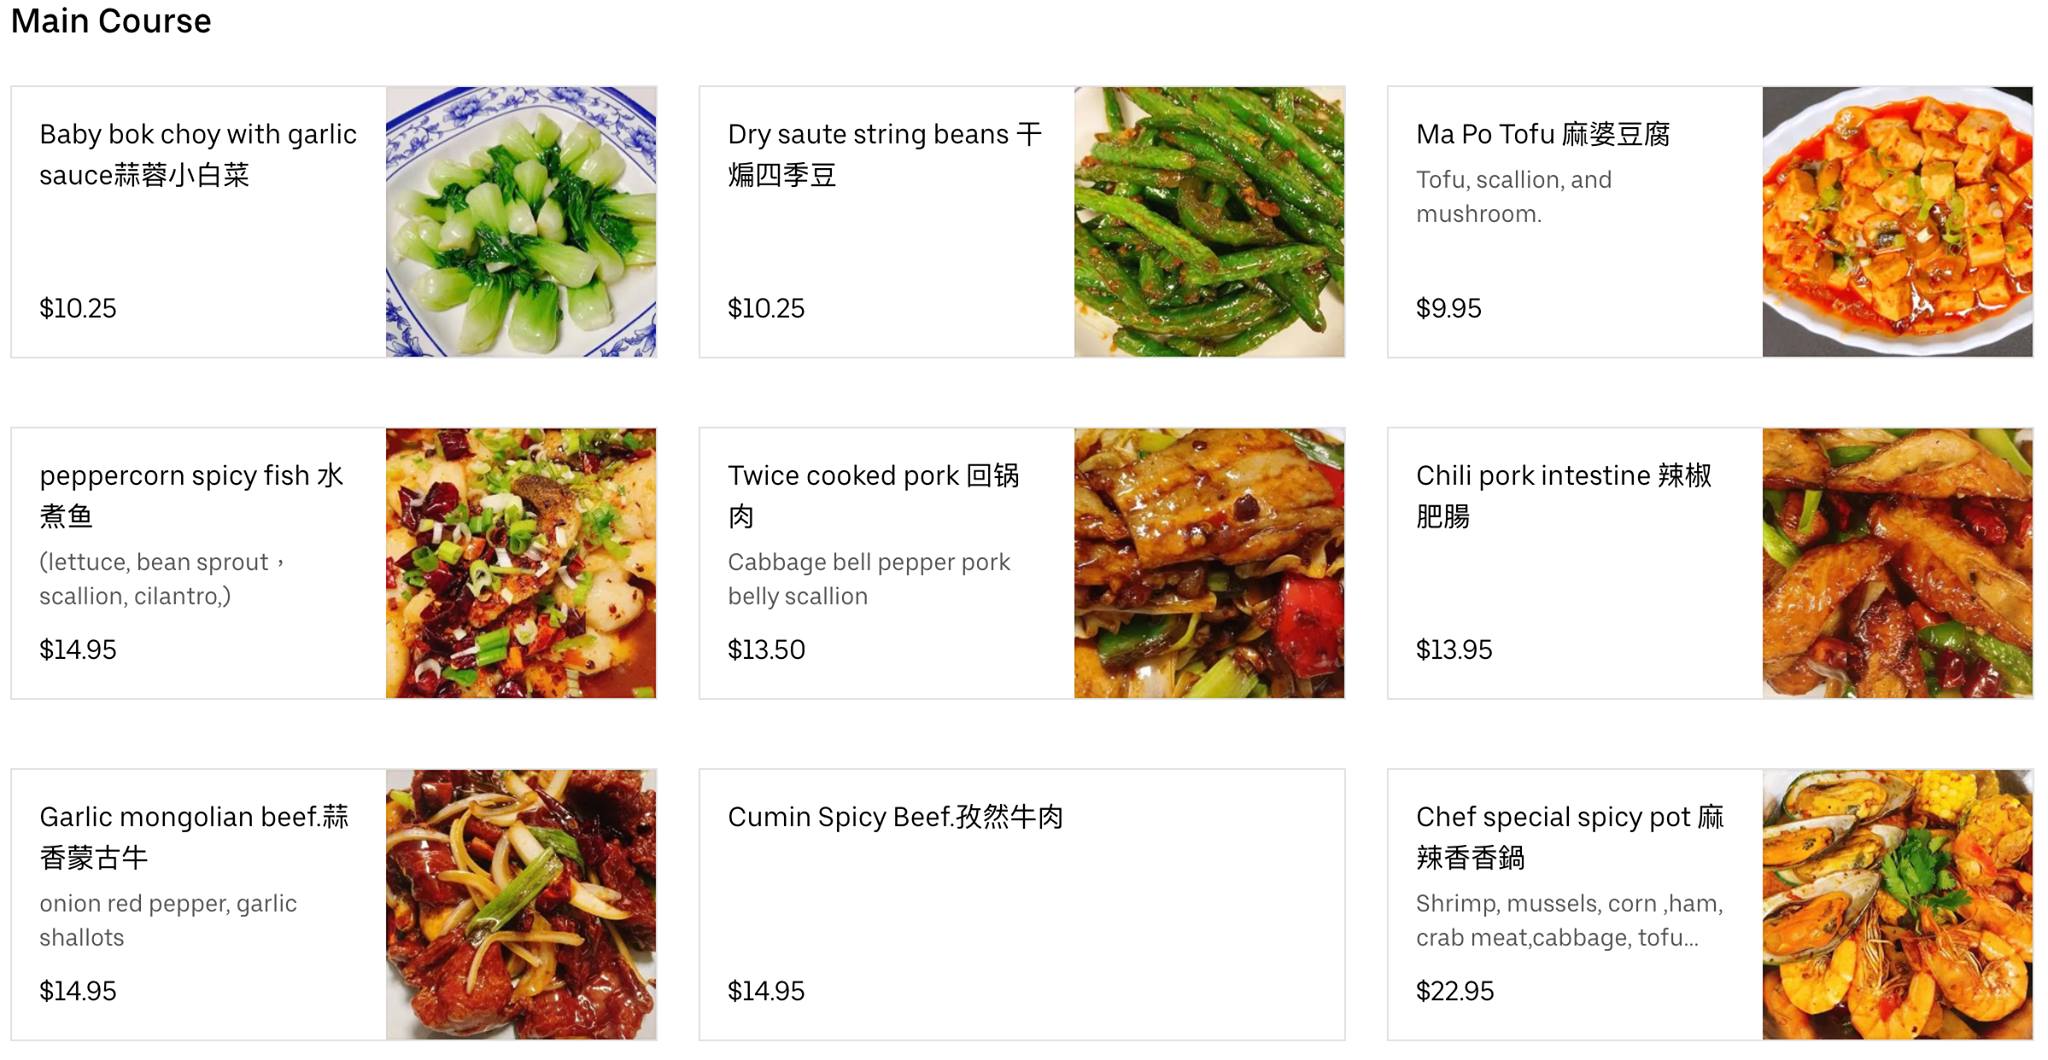The height and width of the screenshot is (1060, 2048).
Task: Click the Dry saute string beans photo
Action: coord(1209,222)
